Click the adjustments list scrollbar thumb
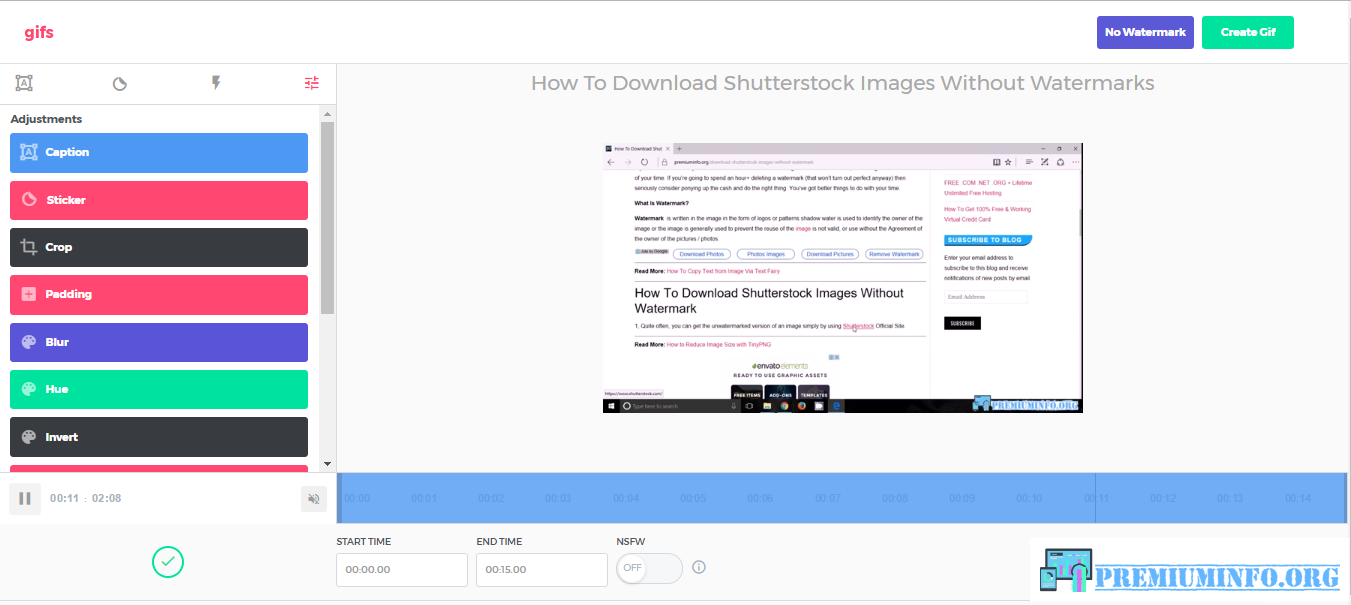 tap(326, 218)
